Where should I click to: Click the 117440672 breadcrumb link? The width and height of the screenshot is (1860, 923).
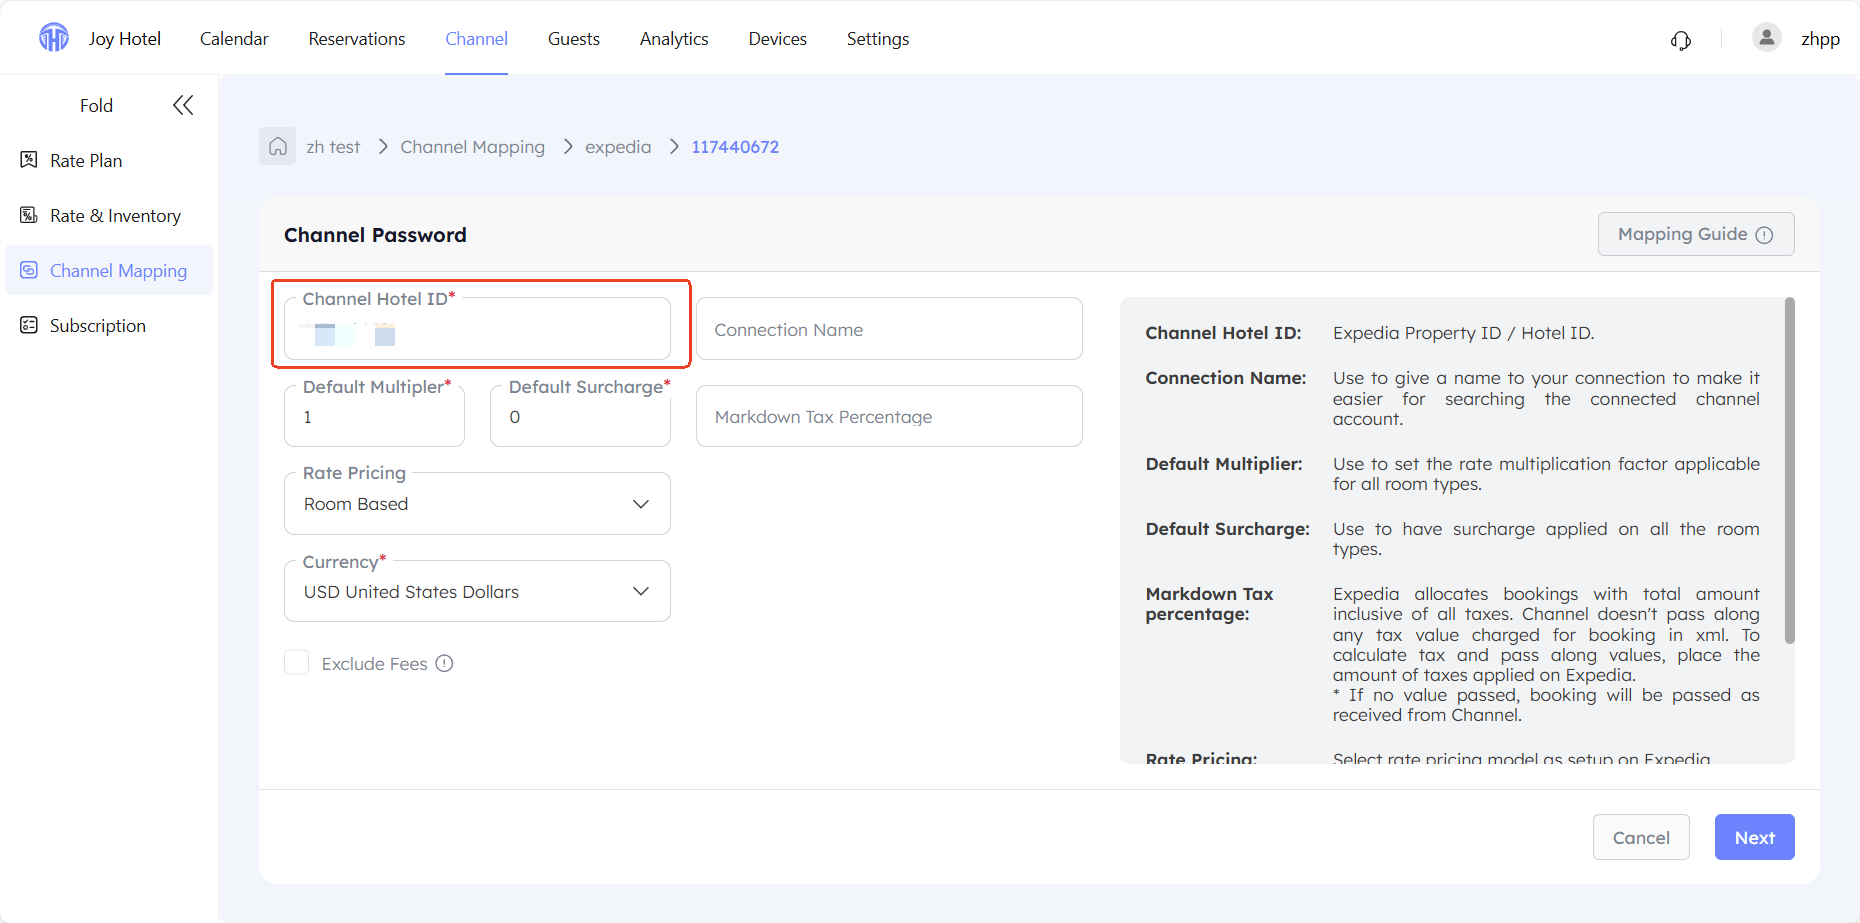(x=735, y=147)
